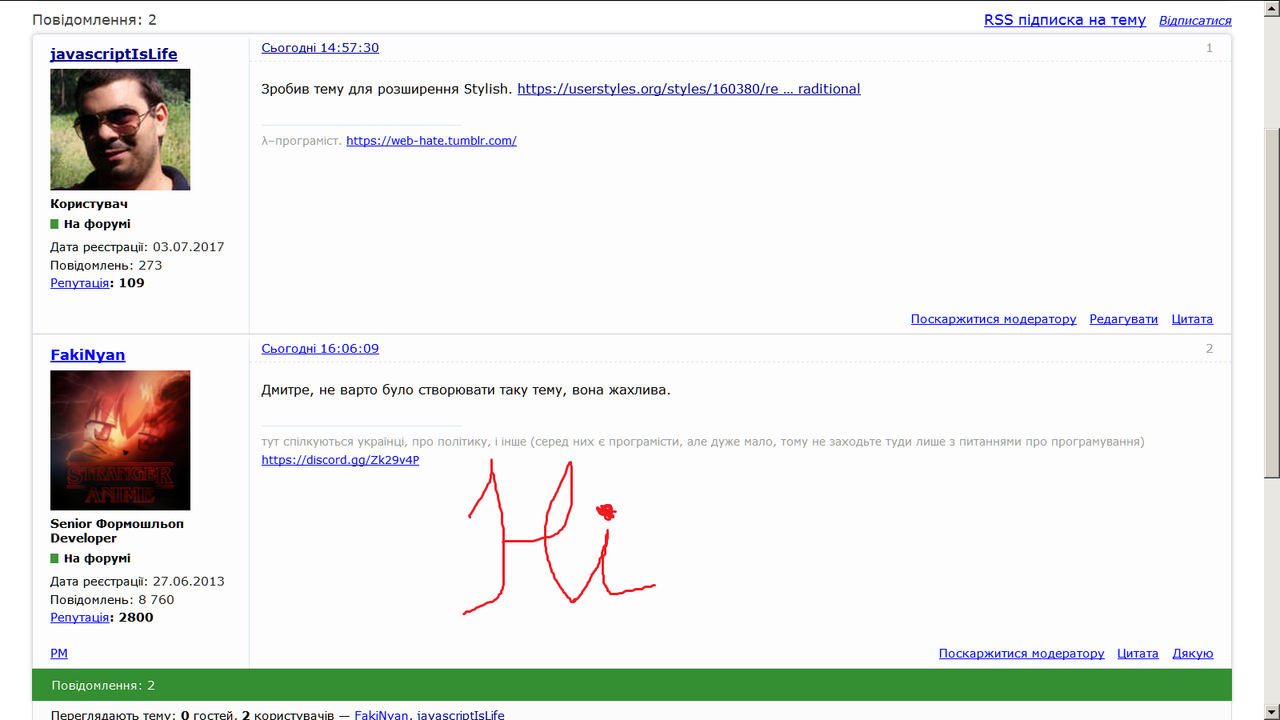Click PM link under FakiNyan
Image resolution: width=1280 pixels, height=720 pixels.
[x=59, y=653]
